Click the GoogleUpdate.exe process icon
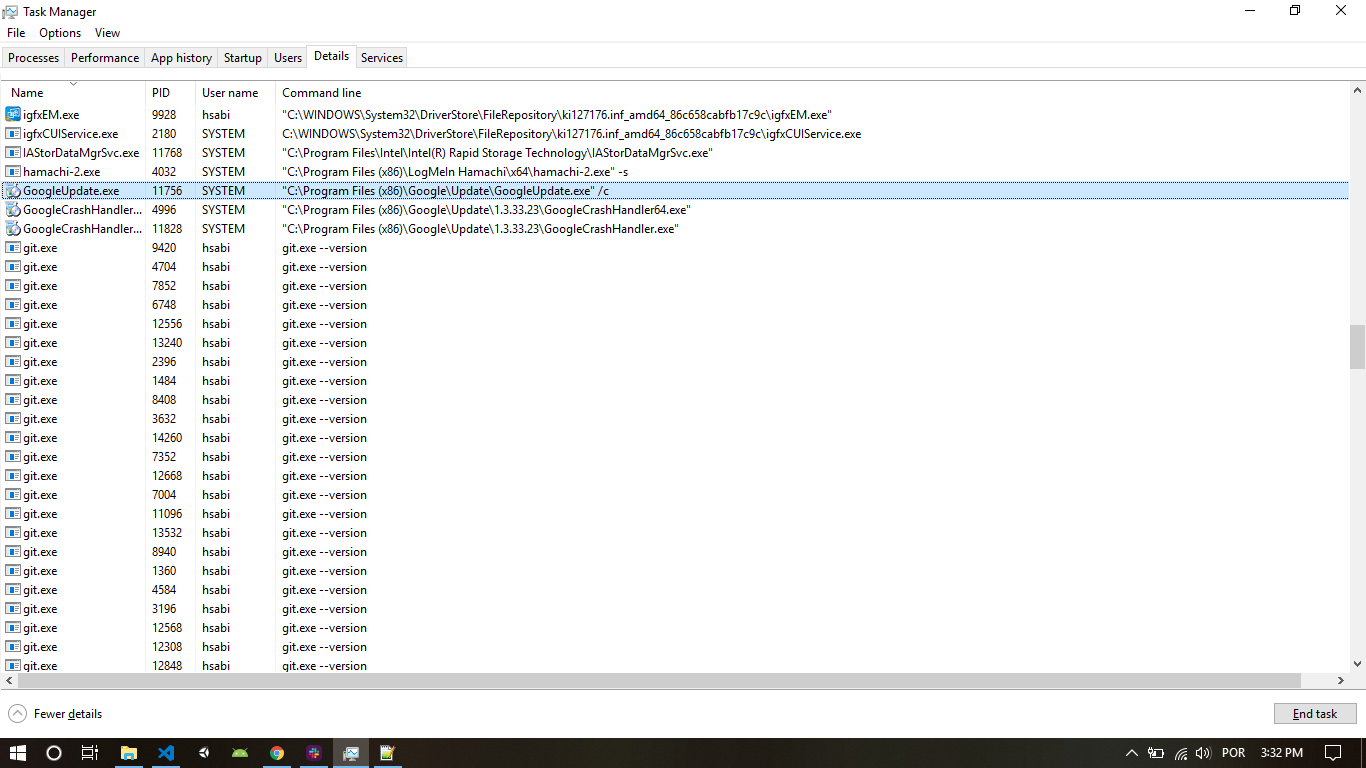This screenshot has height=768, width=1366. [x=13, y=190]
